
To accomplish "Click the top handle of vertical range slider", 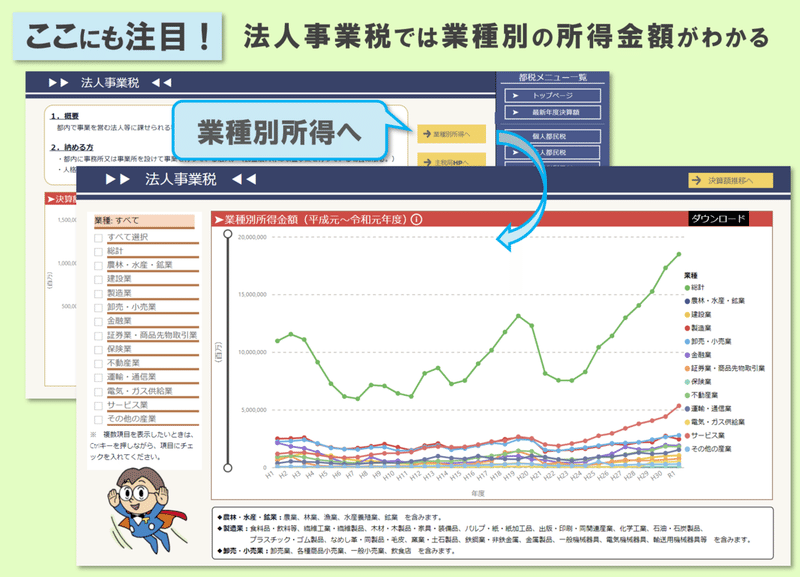I will tap(228, 234).
